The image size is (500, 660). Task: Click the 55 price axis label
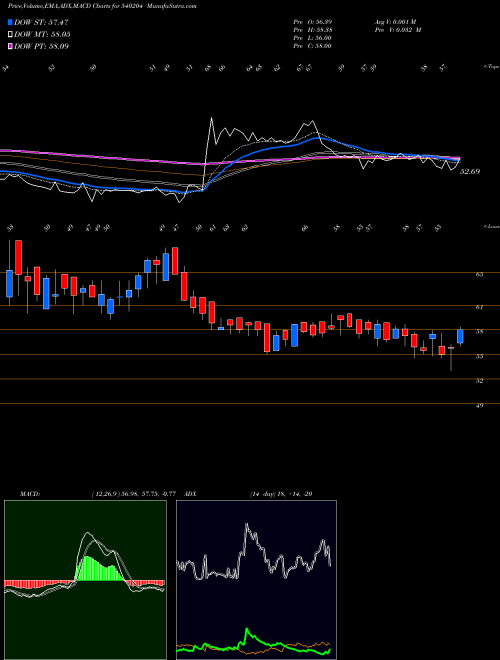[479, 356]
